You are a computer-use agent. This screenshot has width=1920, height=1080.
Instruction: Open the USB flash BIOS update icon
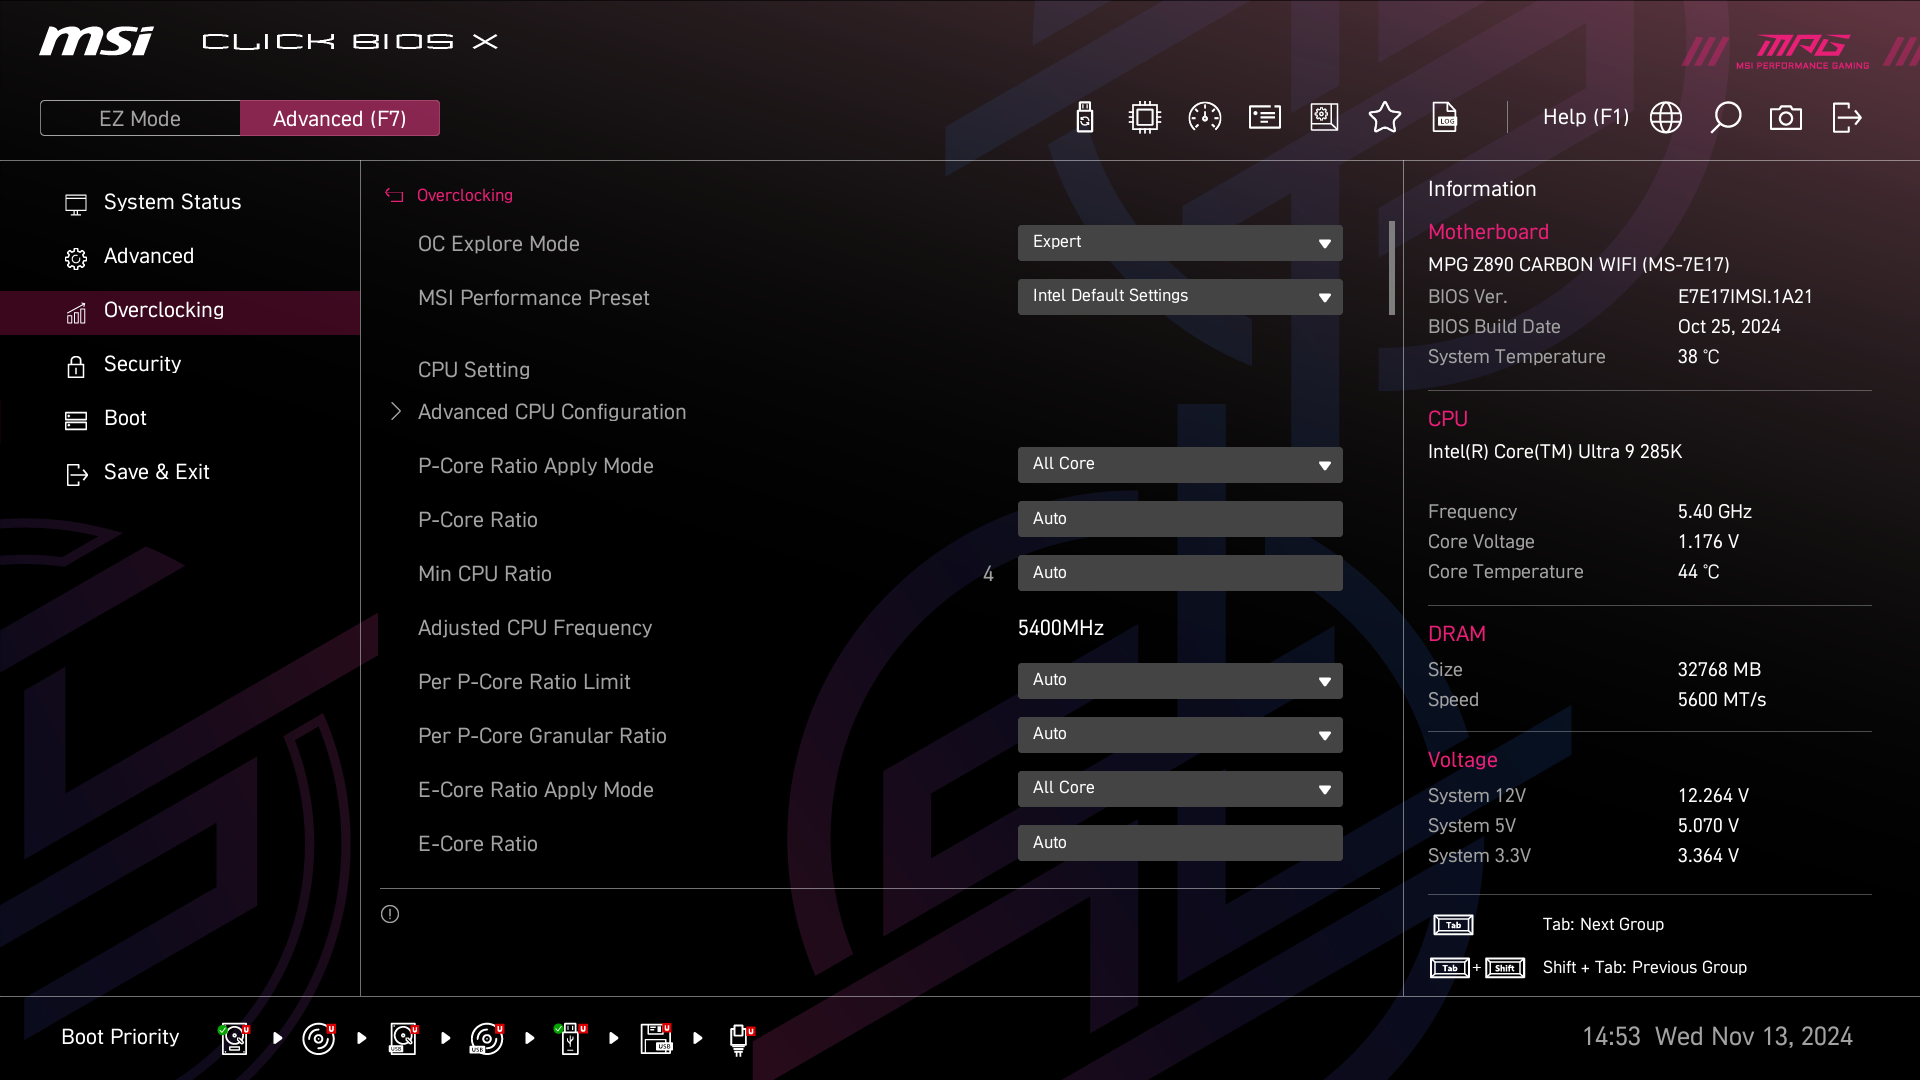(x=1085, y=118)
